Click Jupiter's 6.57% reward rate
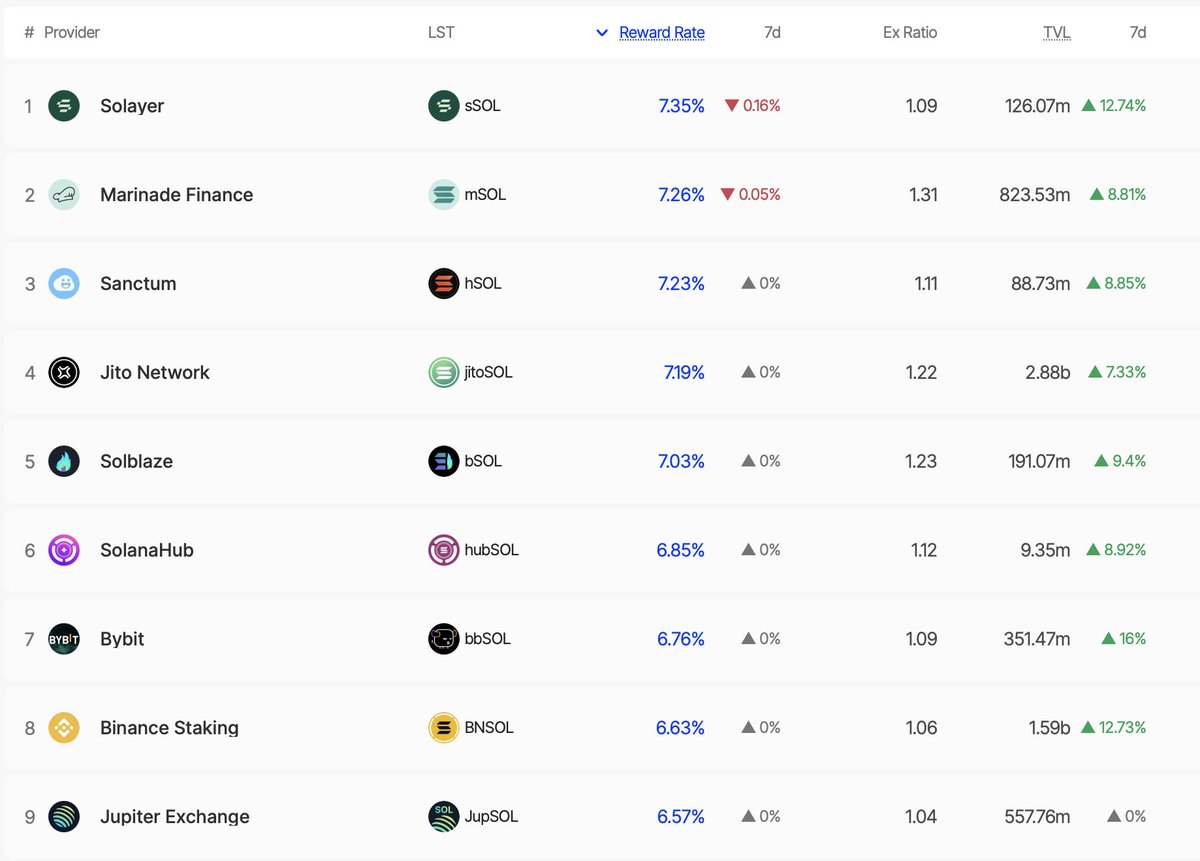The height and width of the screenshot is (861, 1200). pos(681,817)
